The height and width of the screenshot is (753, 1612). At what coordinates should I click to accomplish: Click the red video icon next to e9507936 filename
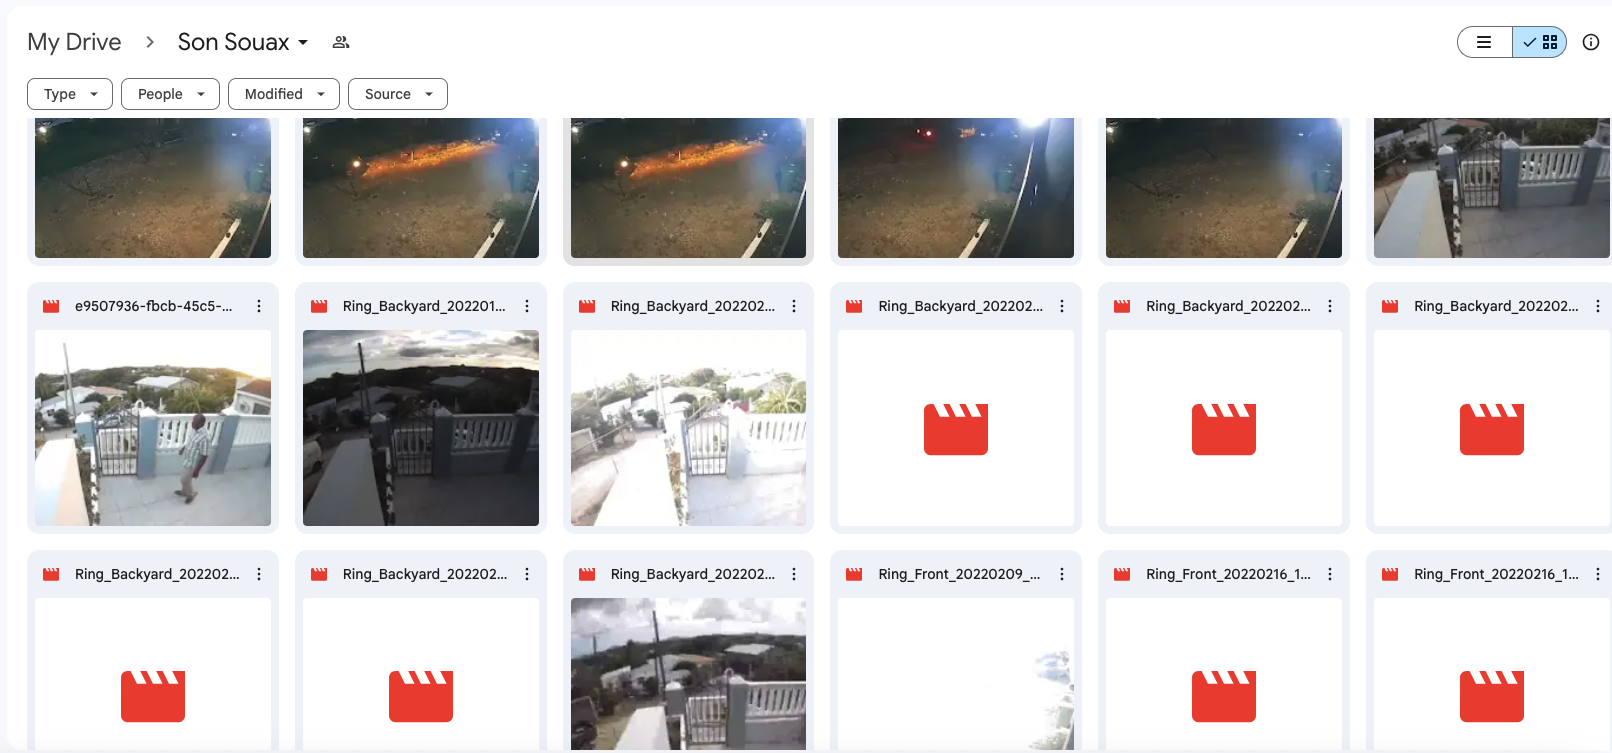[x=51, y=306]
